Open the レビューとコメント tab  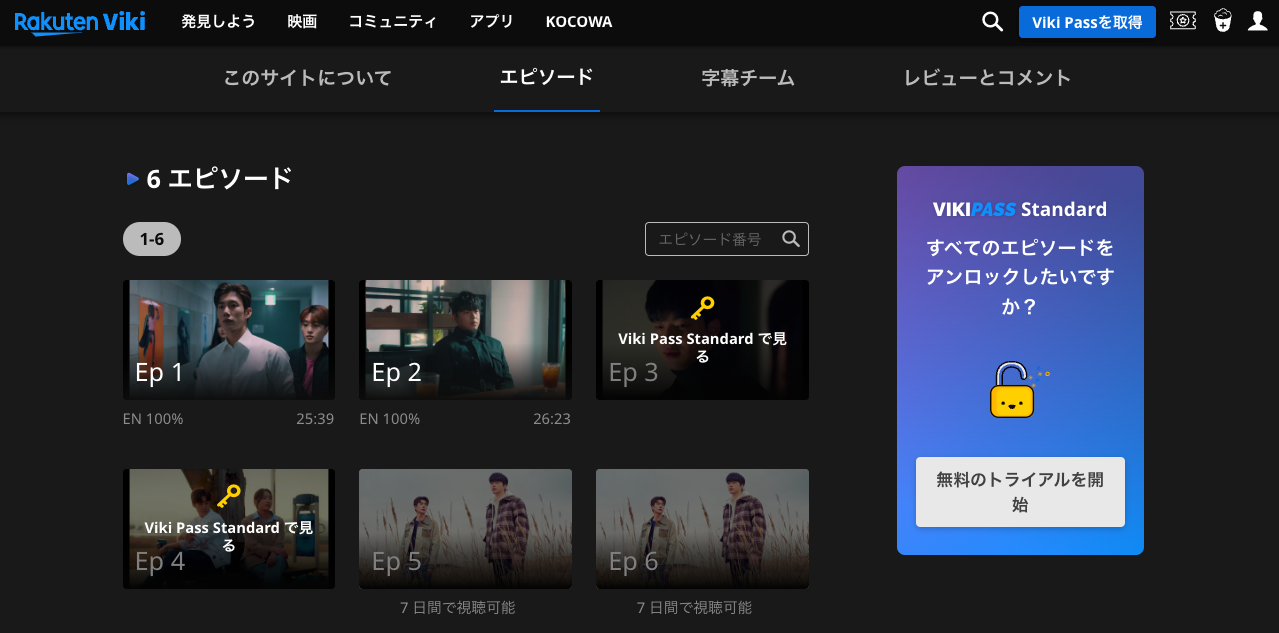pos(987,78)
